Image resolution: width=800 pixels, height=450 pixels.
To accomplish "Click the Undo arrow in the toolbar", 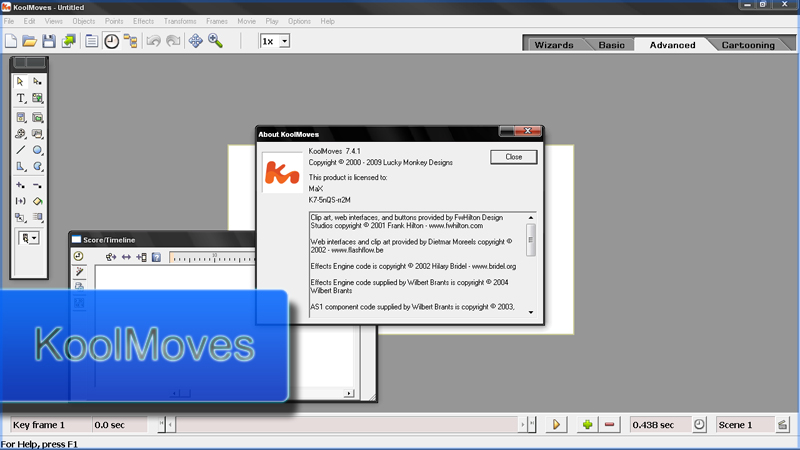I will point(154,41).
